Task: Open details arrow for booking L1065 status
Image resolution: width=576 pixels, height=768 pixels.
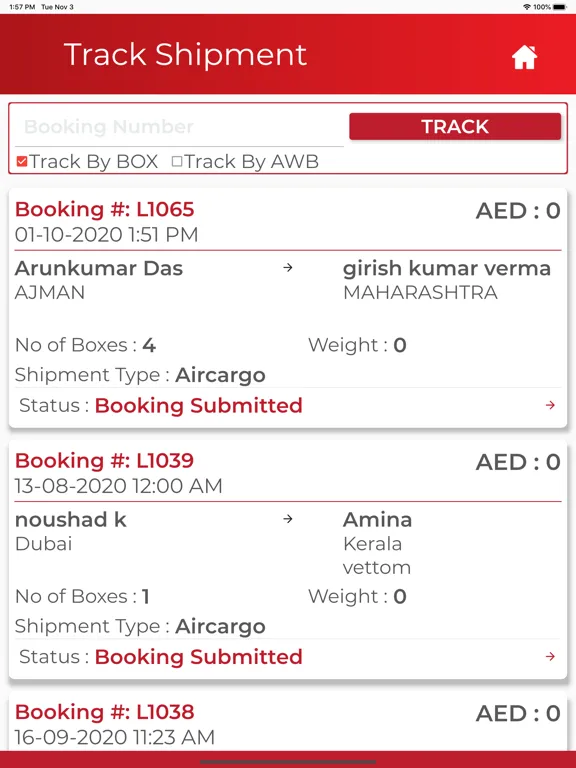Action: coord(550,405)
